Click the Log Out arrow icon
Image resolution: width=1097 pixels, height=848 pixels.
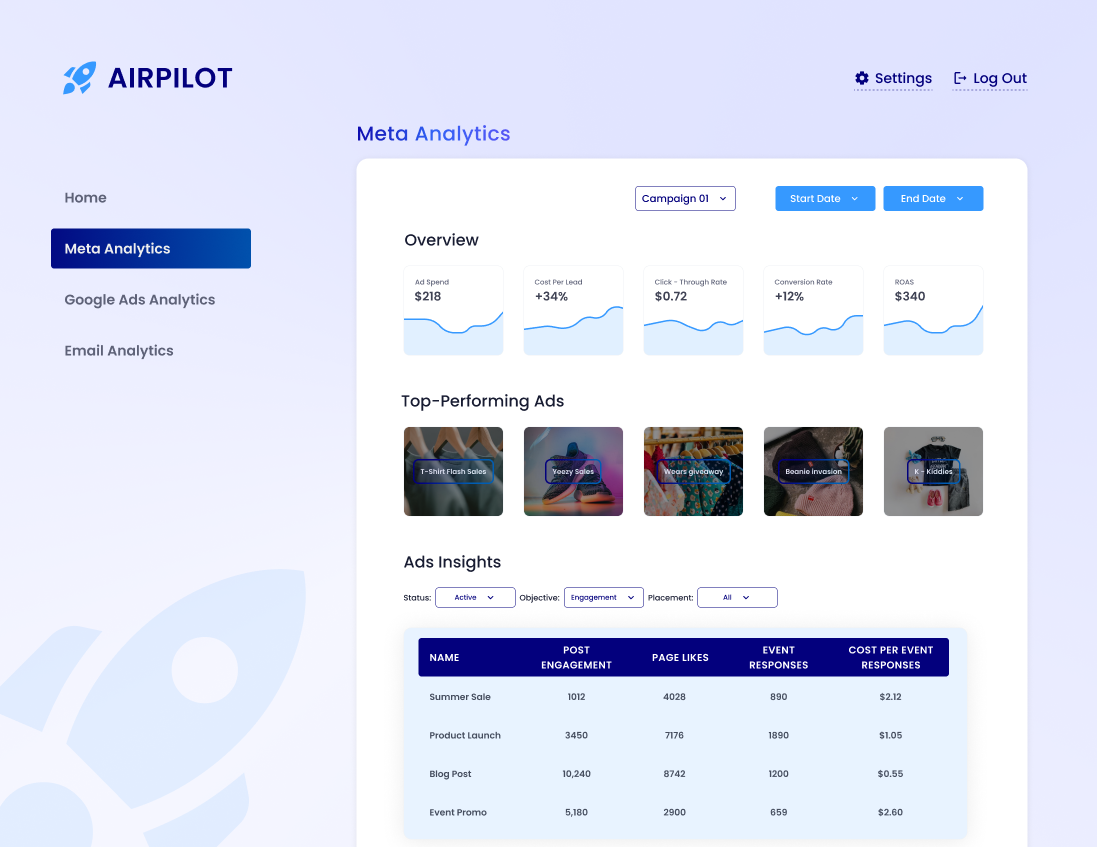pyautogui.click(x=960, y=78)
